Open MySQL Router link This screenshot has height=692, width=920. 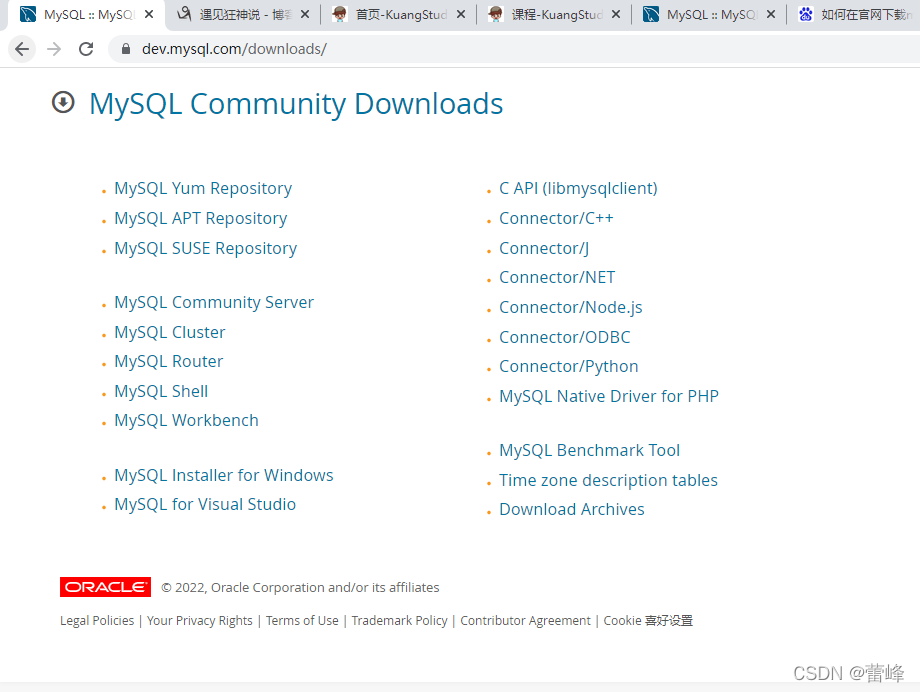coord(169,361)
